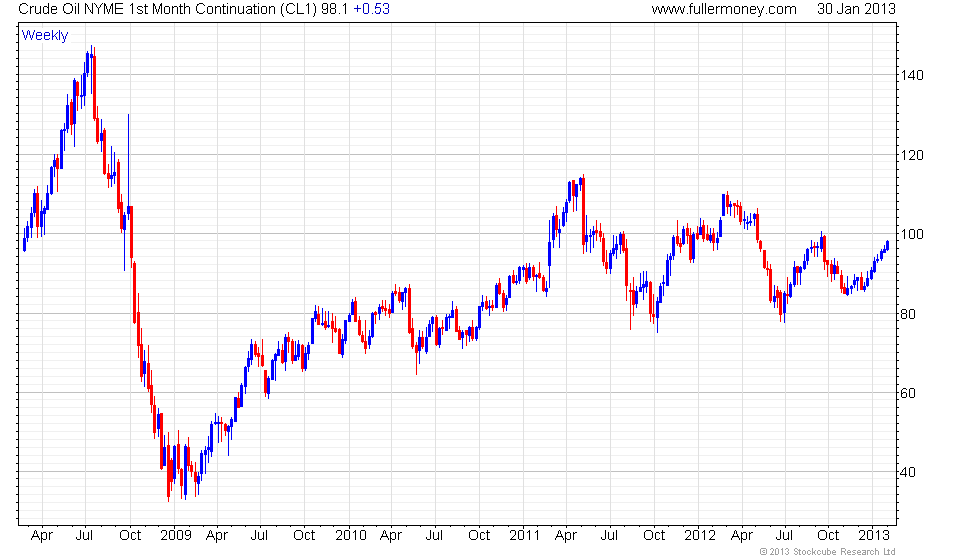Click the 120 price axis label
This screenshot has height=560, width=980.
pyautogui.click(x=912, y=155)
